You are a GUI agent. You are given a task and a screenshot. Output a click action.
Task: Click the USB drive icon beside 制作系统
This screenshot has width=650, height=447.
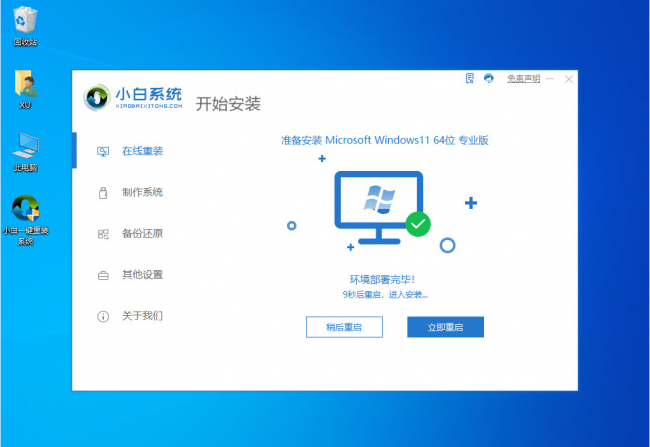[x=103, y=192]
